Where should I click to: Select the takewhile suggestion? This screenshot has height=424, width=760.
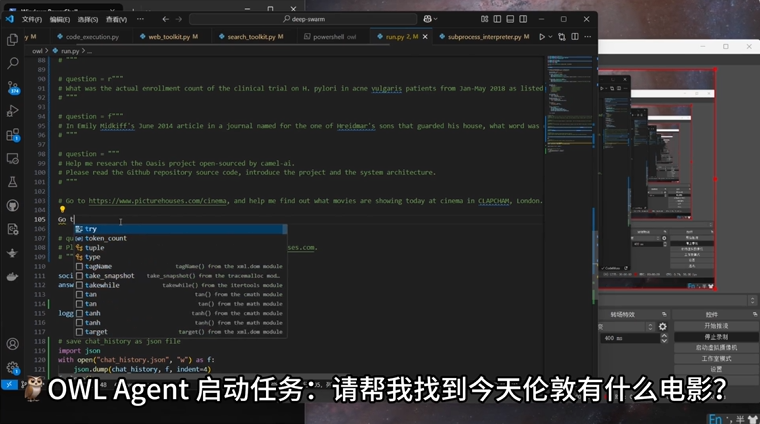point(180,285)
